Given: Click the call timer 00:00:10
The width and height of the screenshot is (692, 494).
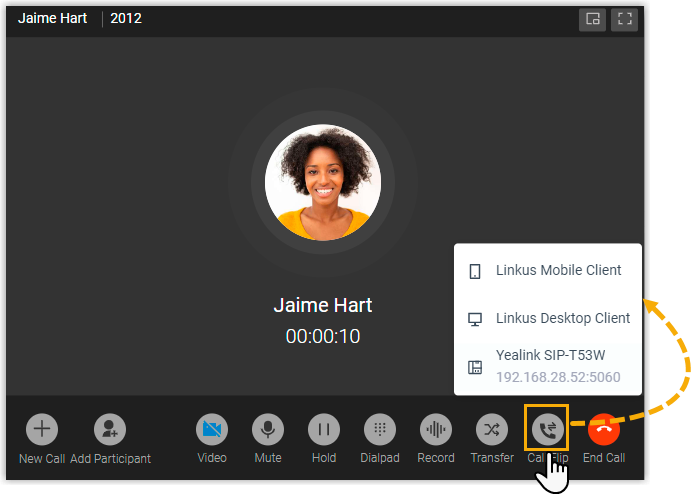Looking at the screenshot, I should click(323, 336).
